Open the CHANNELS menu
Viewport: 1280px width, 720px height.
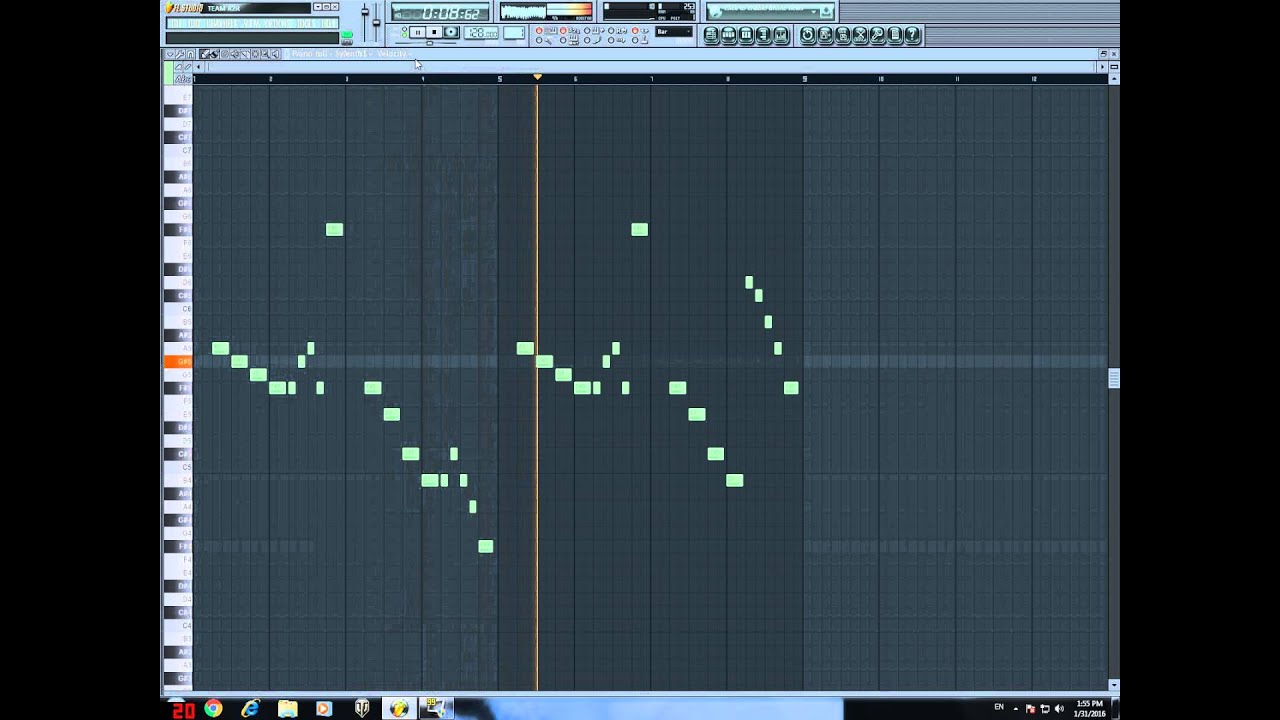click(x=222, y=23)
